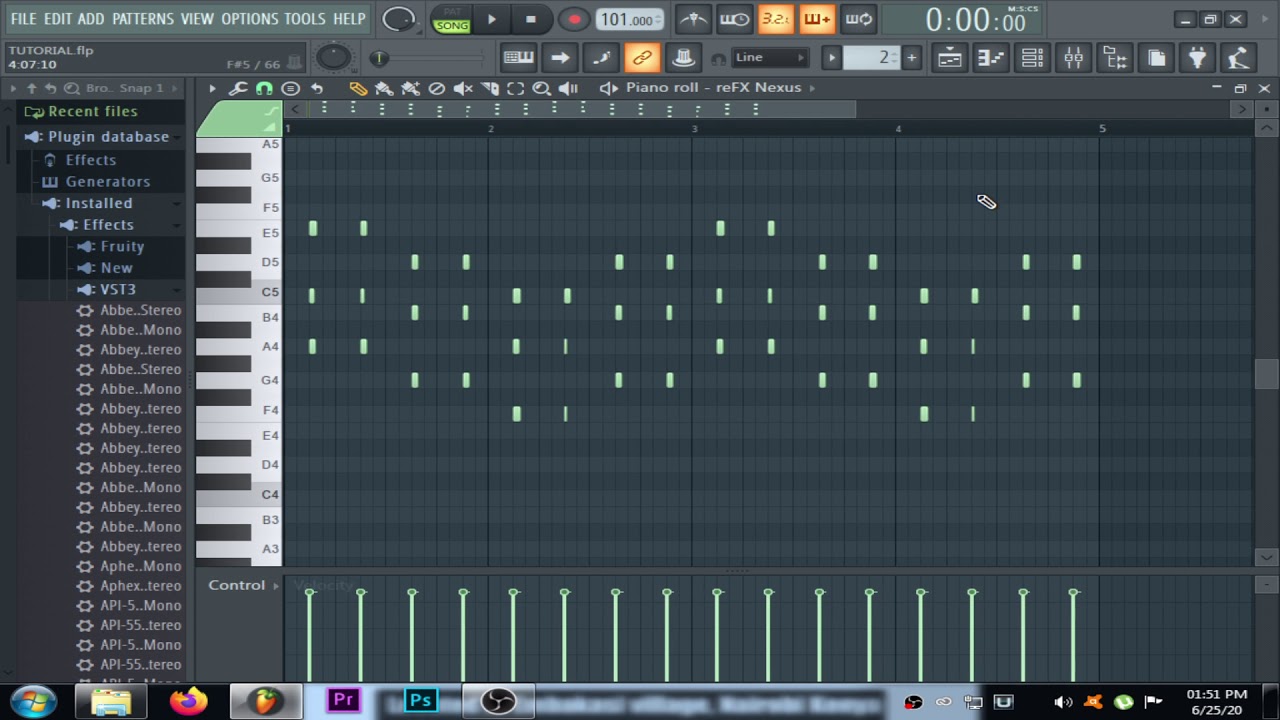Screen dimensions: 1280x720
Task: Open the Line snap dropdown
Action: pos(769,58)
